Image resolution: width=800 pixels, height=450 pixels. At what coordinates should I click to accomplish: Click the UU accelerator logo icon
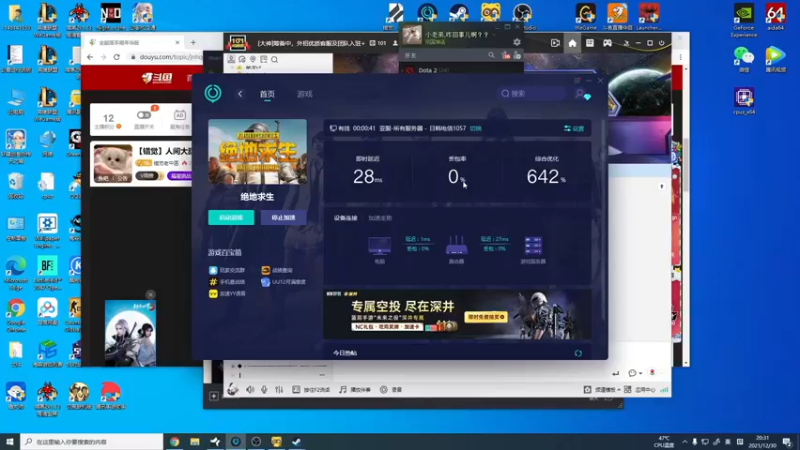(213, 93)
